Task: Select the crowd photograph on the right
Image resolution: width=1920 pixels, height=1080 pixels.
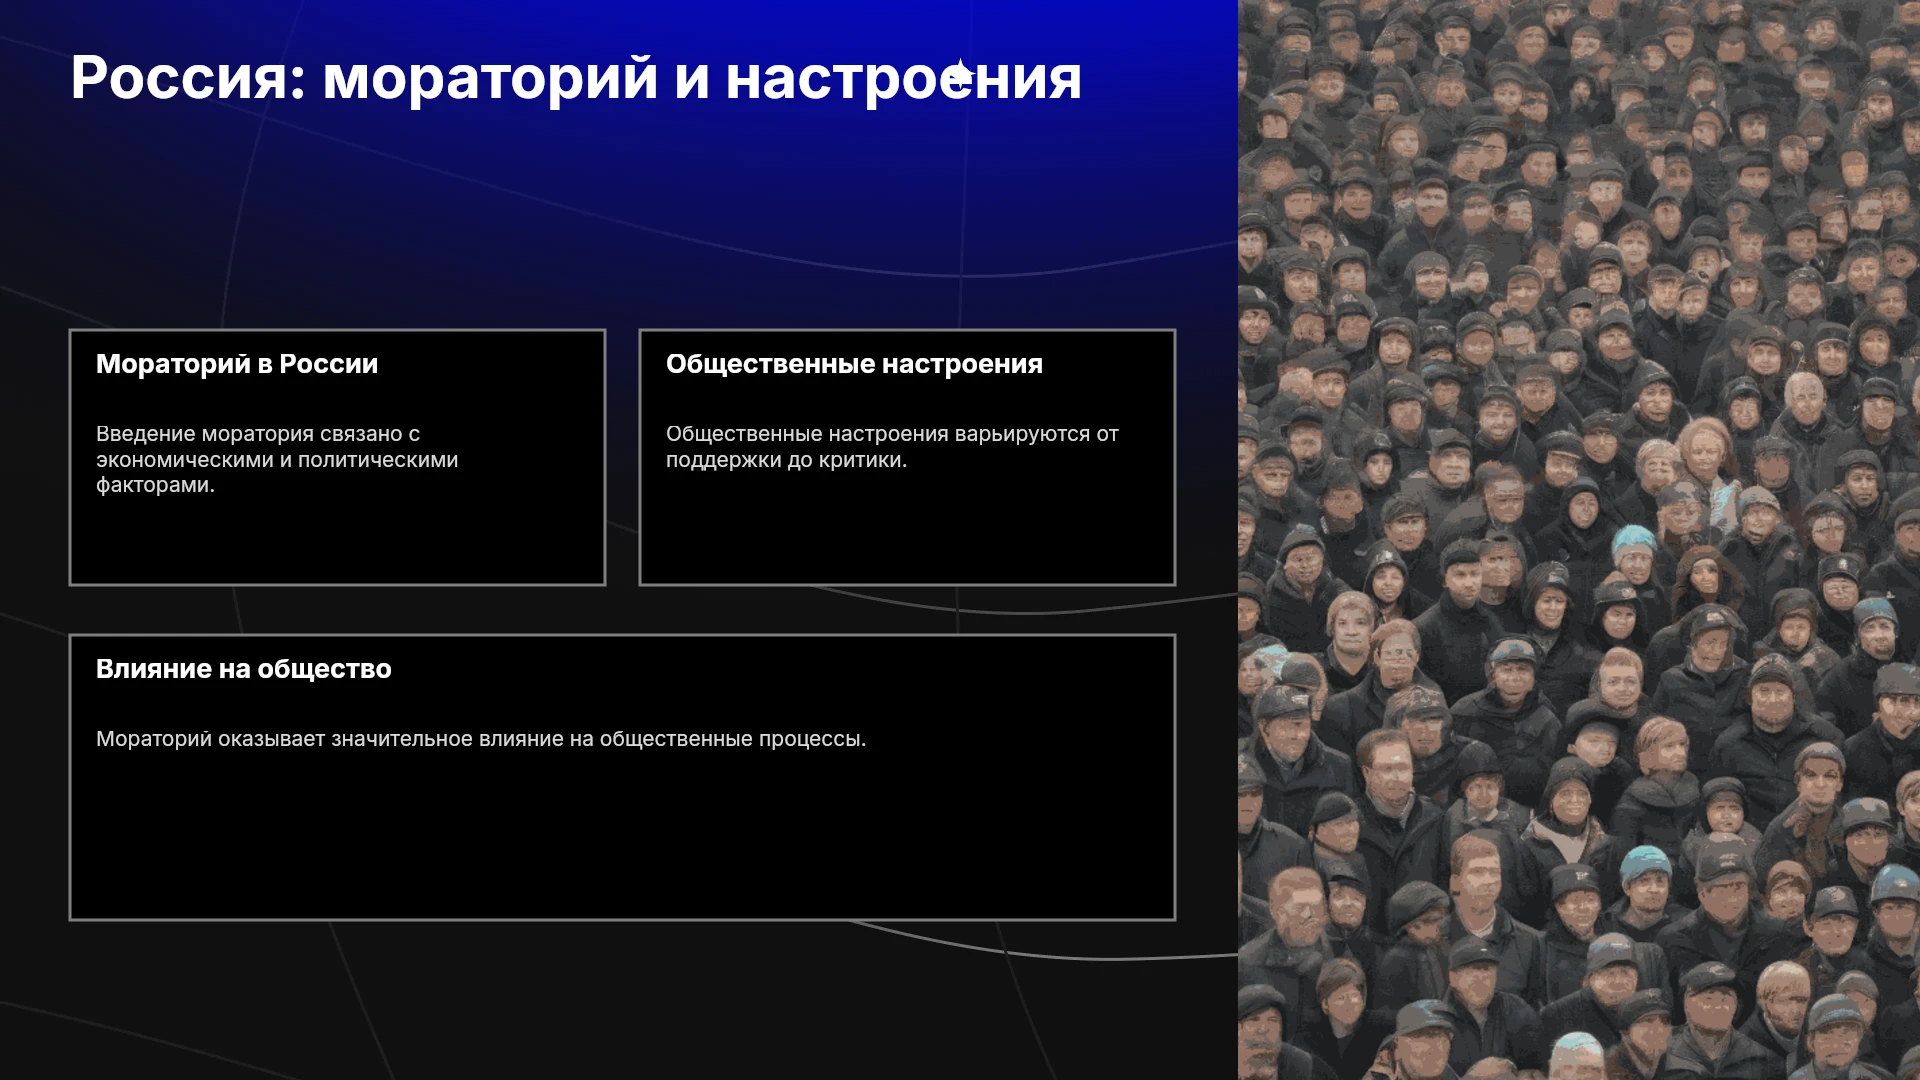Action: click(x=1579, y=540)
